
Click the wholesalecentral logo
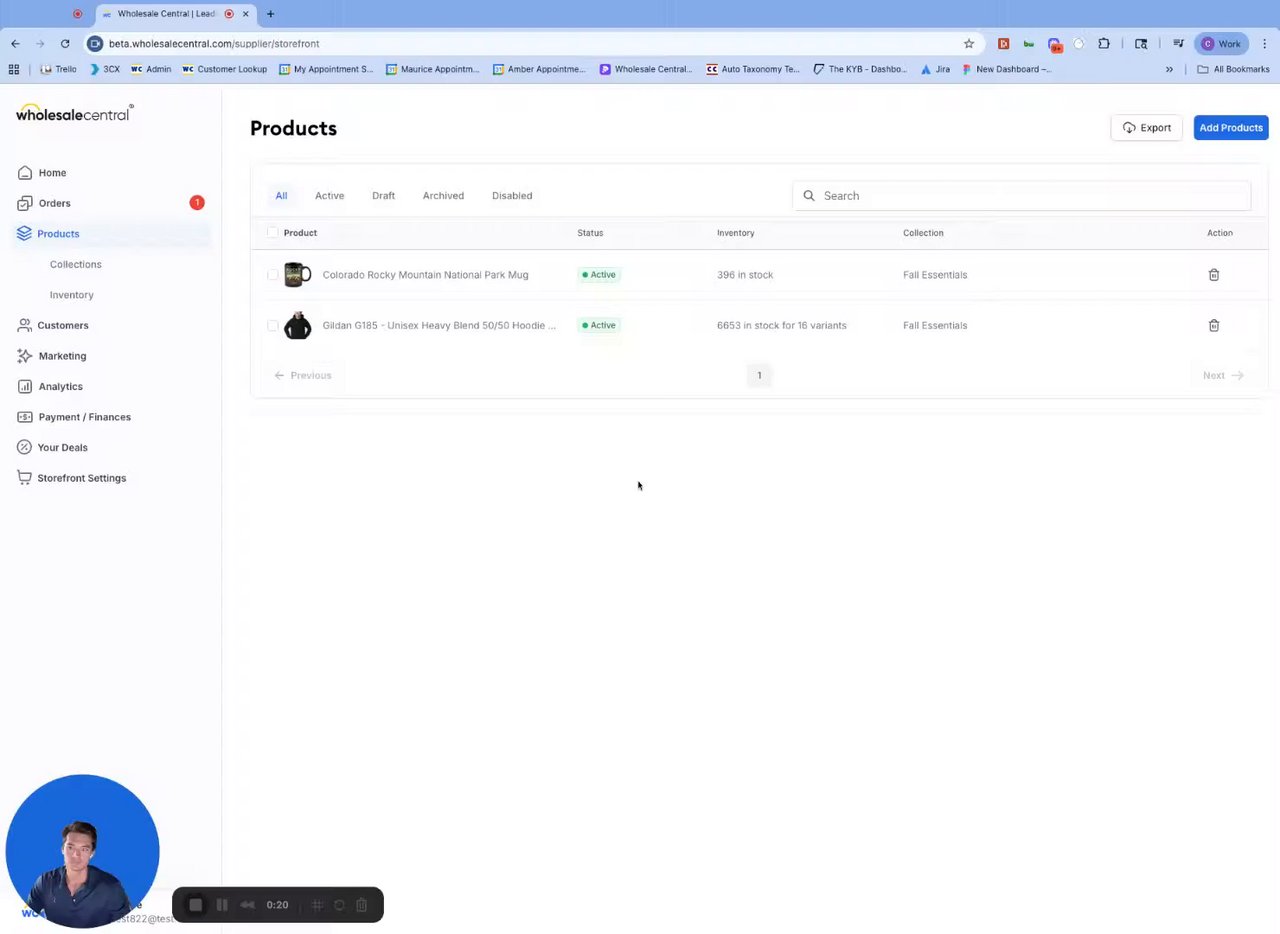tap(75, 113)
